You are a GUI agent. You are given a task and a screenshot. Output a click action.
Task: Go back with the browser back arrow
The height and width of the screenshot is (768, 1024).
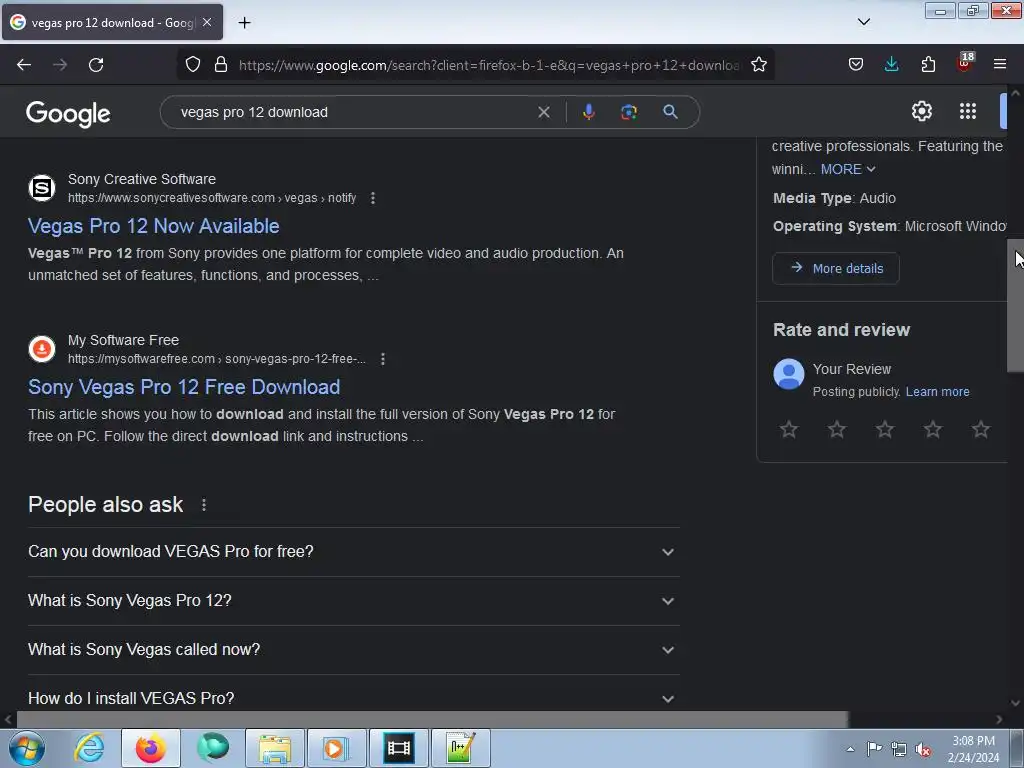(x=24, y=65)
